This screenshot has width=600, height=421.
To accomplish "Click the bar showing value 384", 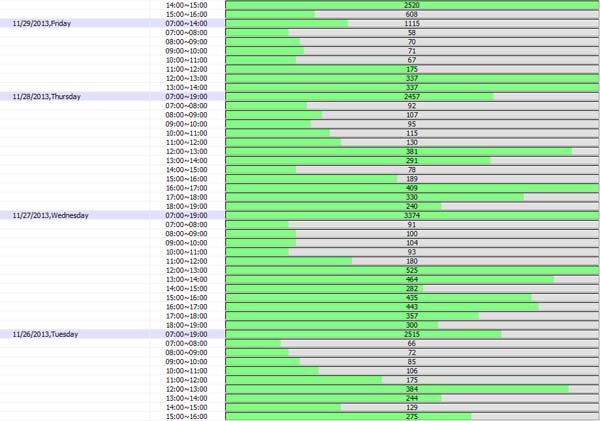I will 411,389.
